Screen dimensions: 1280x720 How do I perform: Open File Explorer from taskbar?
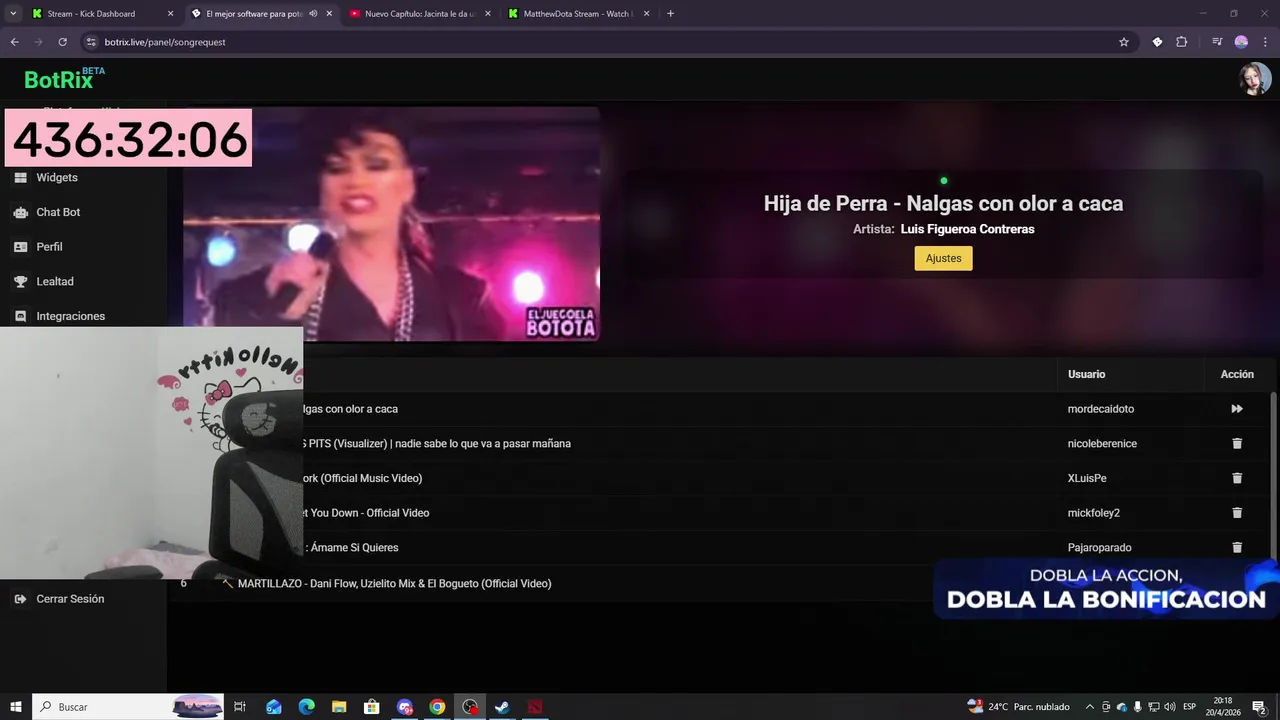pyautogui.click(x=339, y=707)
